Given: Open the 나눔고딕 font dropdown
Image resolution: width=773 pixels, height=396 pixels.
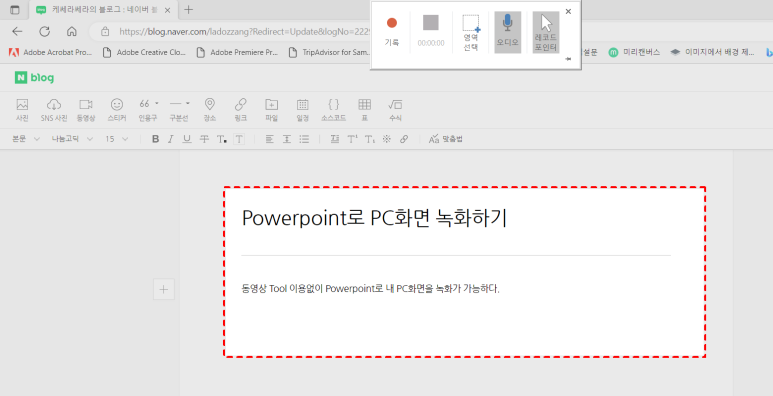Looking at the screenshot, I should (x=72, y=139).
